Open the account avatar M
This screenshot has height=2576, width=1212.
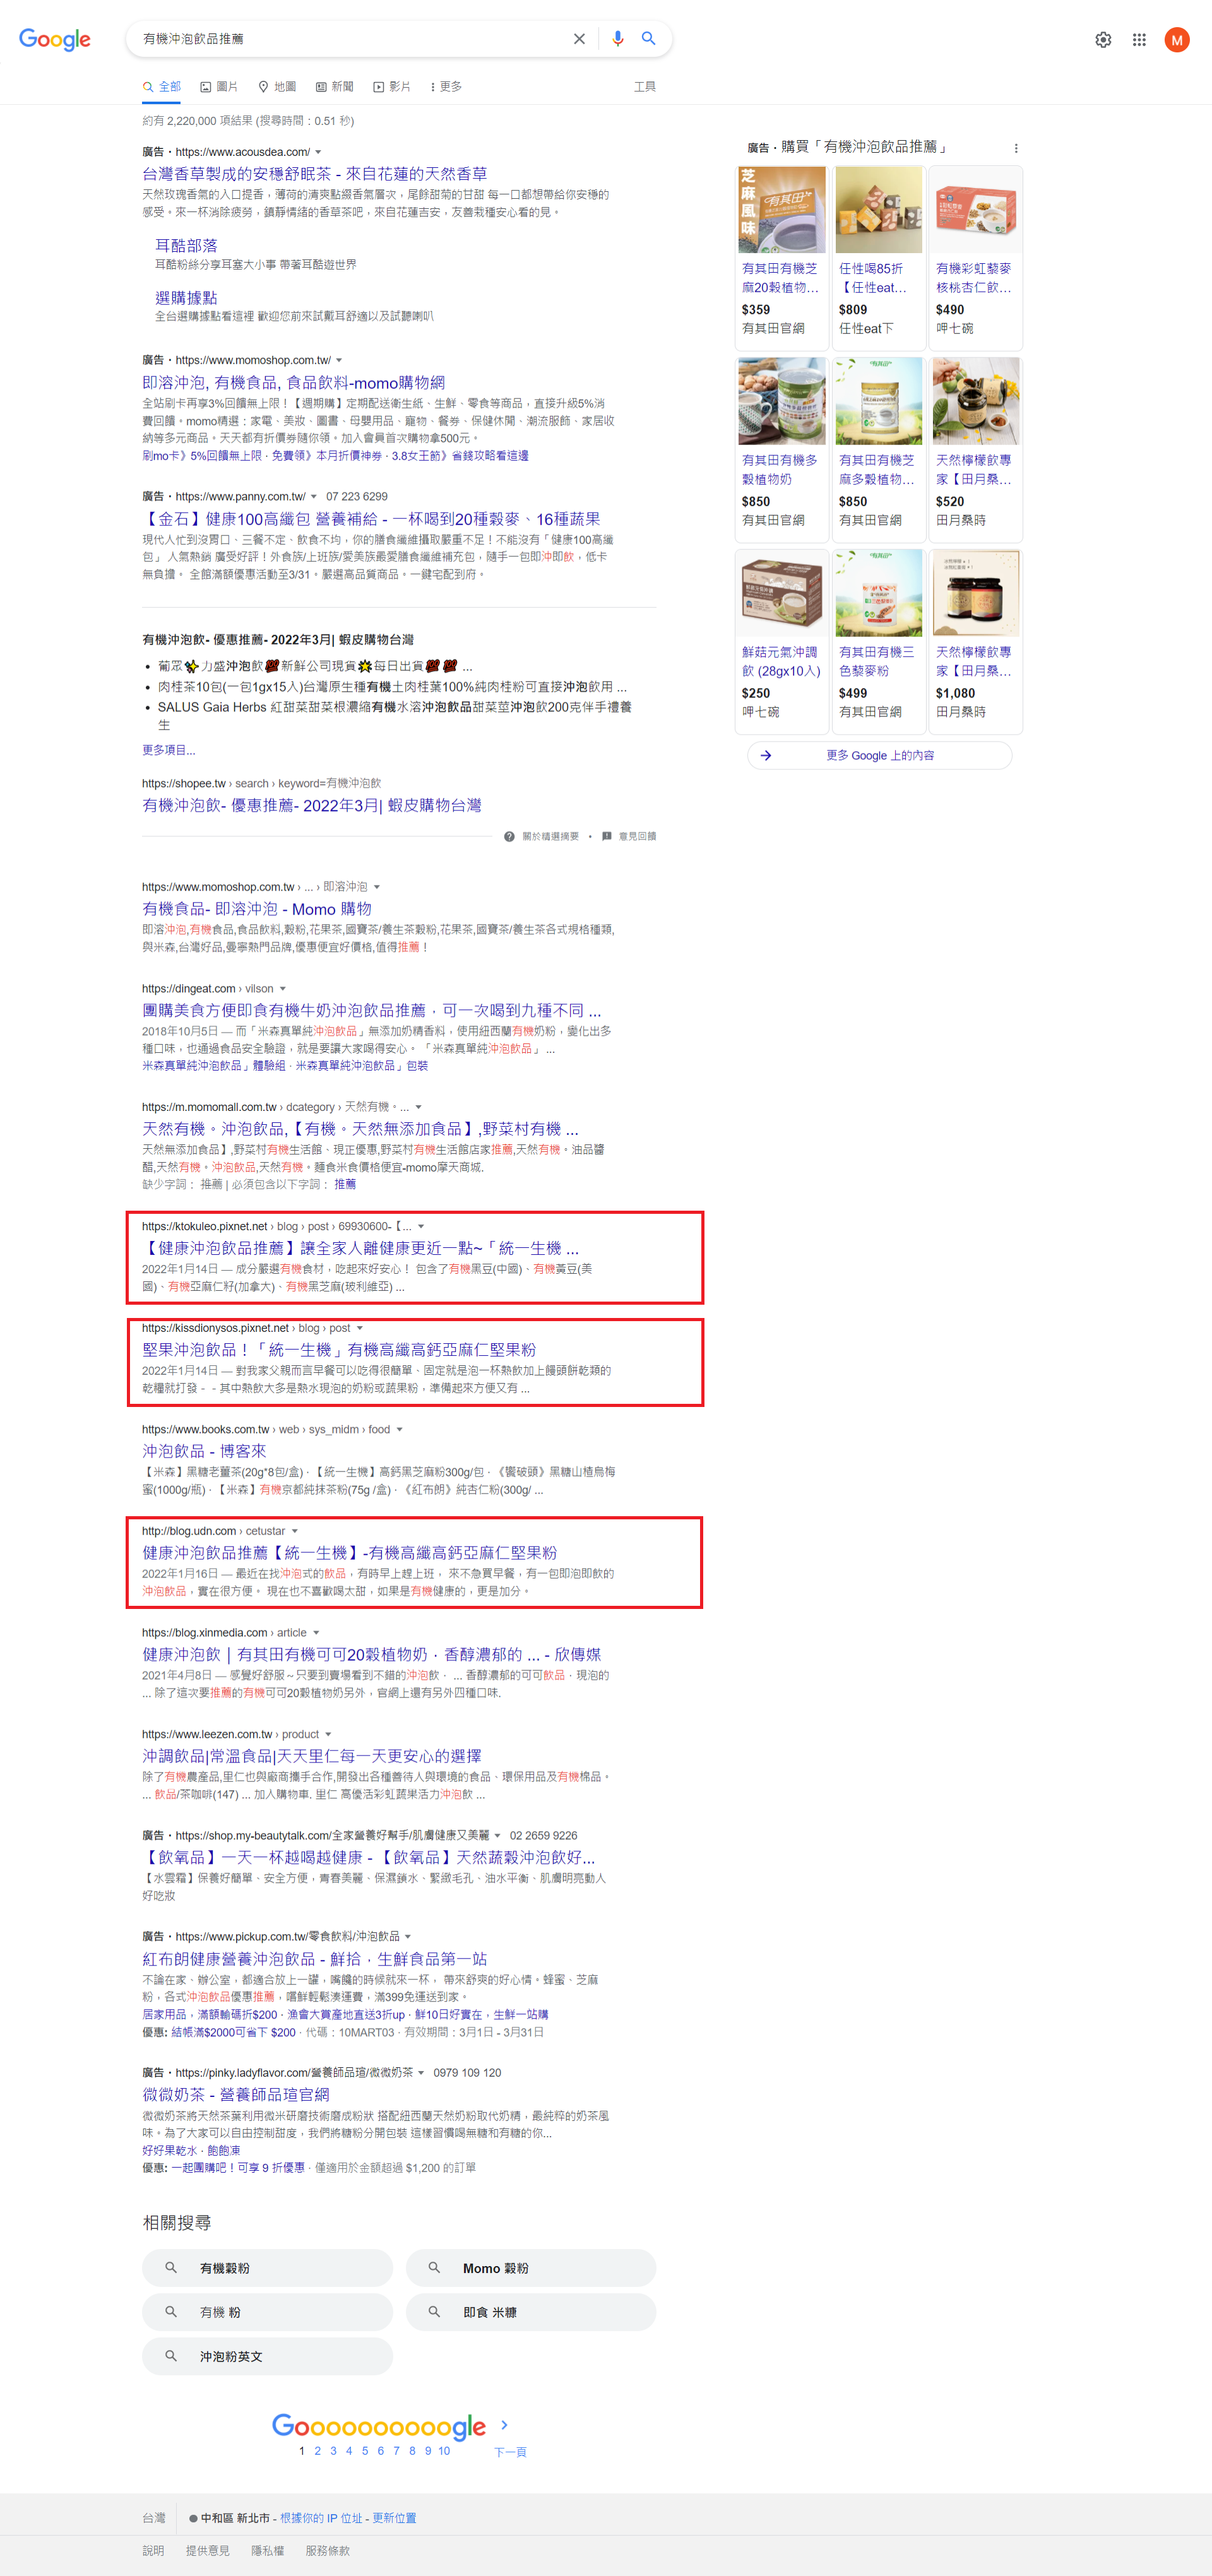(1177, 40)
